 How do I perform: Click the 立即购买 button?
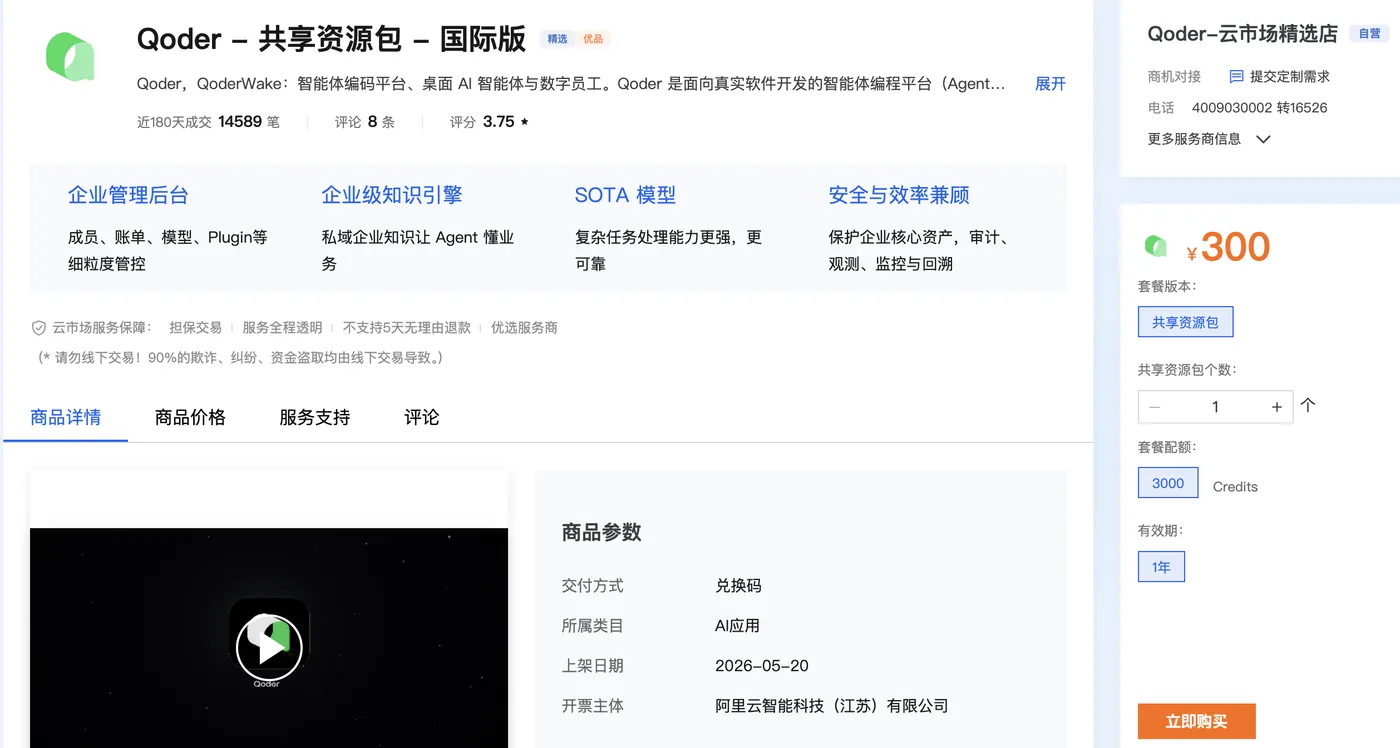pos(1196,721)
